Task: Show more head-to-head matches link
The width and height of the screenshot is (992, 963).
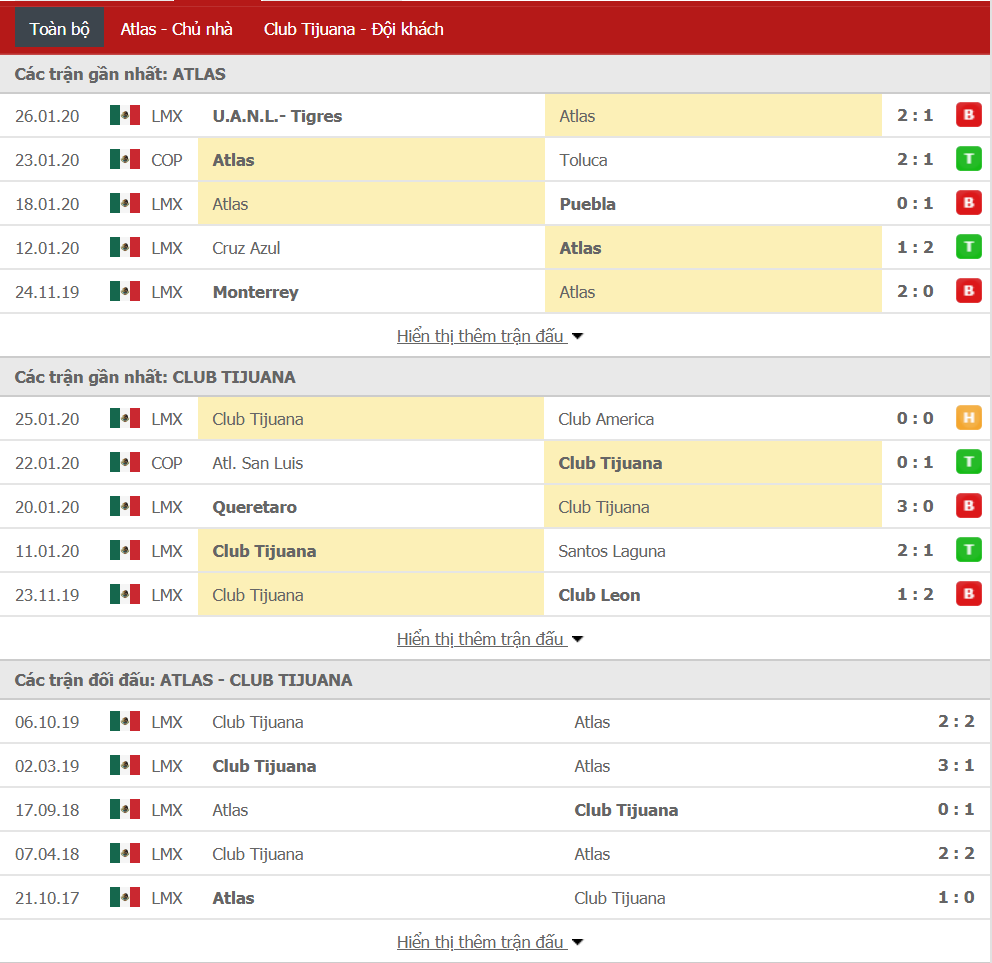Action: click(480, 942)
